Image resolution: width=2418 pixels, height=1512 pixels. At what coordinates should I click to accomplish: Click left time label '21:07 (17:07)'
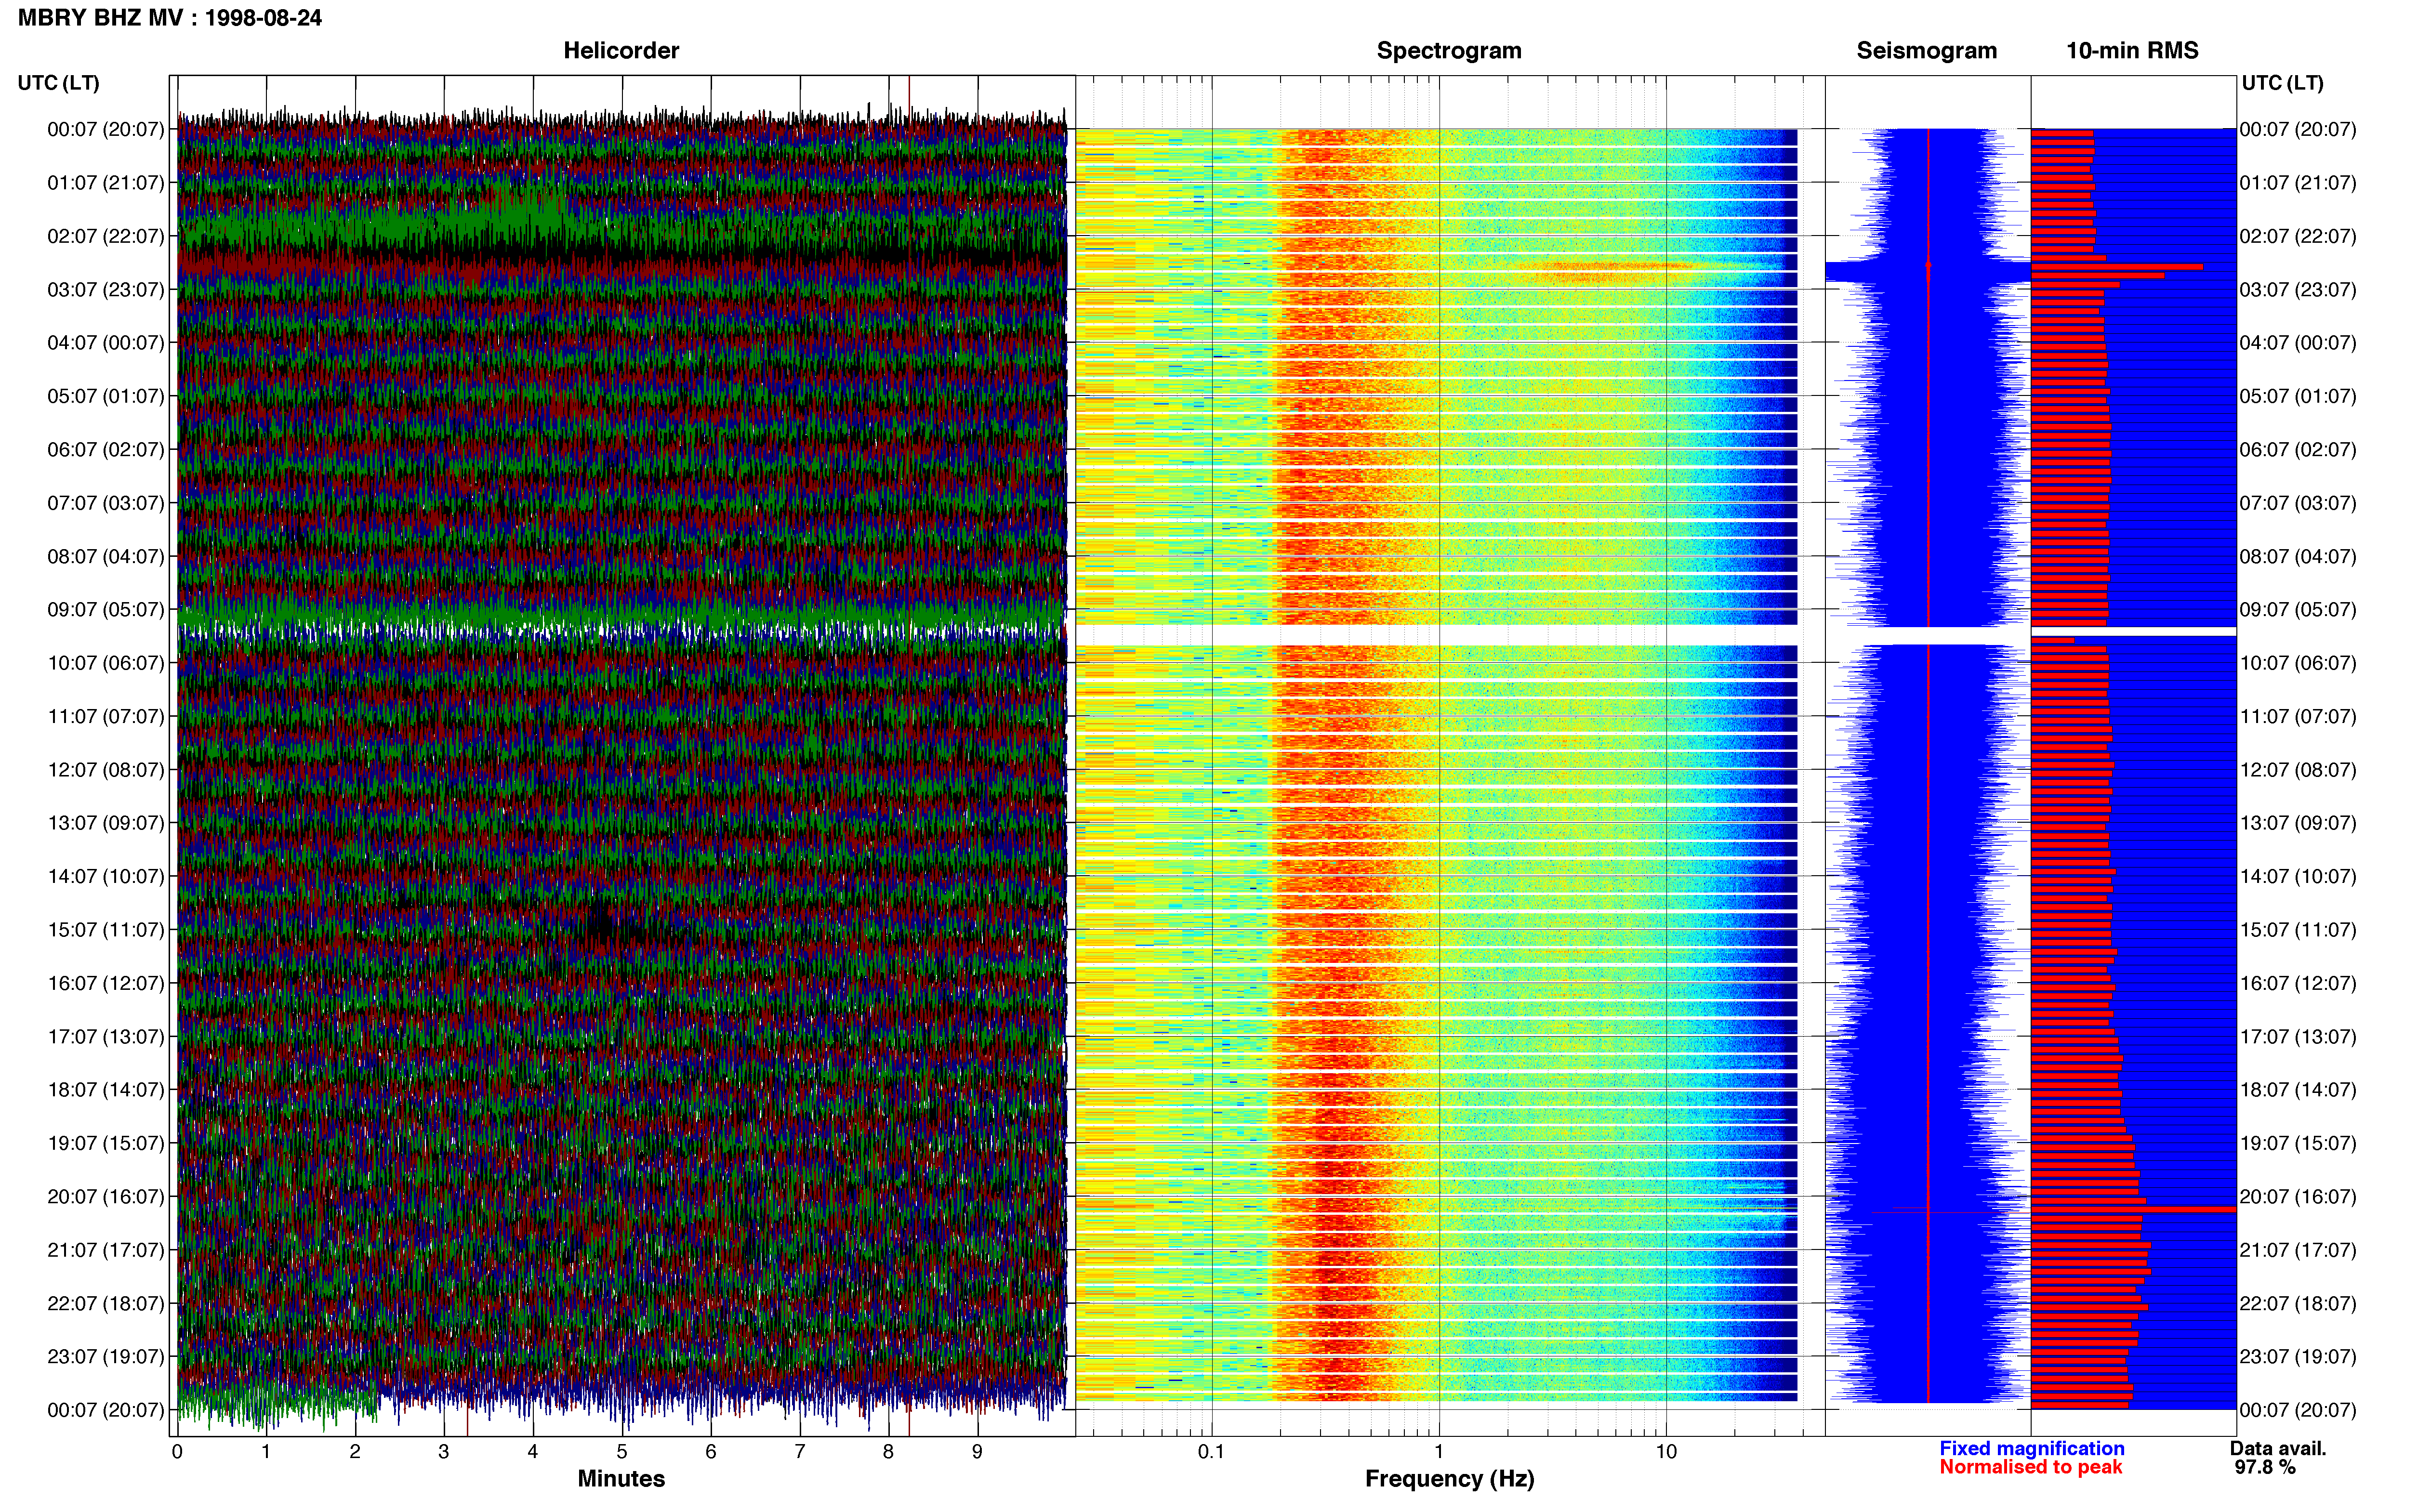(106, 1250)
